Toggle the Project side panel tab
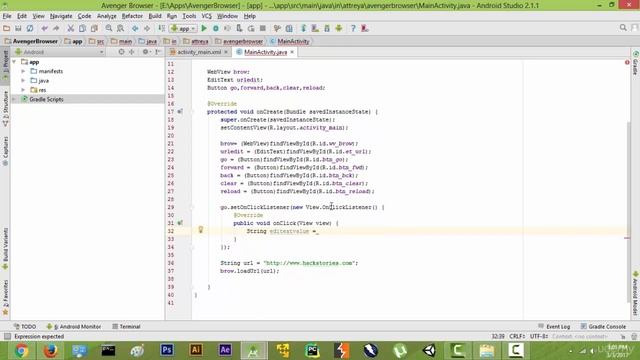The image size is (640, 360). click(5, 65)
